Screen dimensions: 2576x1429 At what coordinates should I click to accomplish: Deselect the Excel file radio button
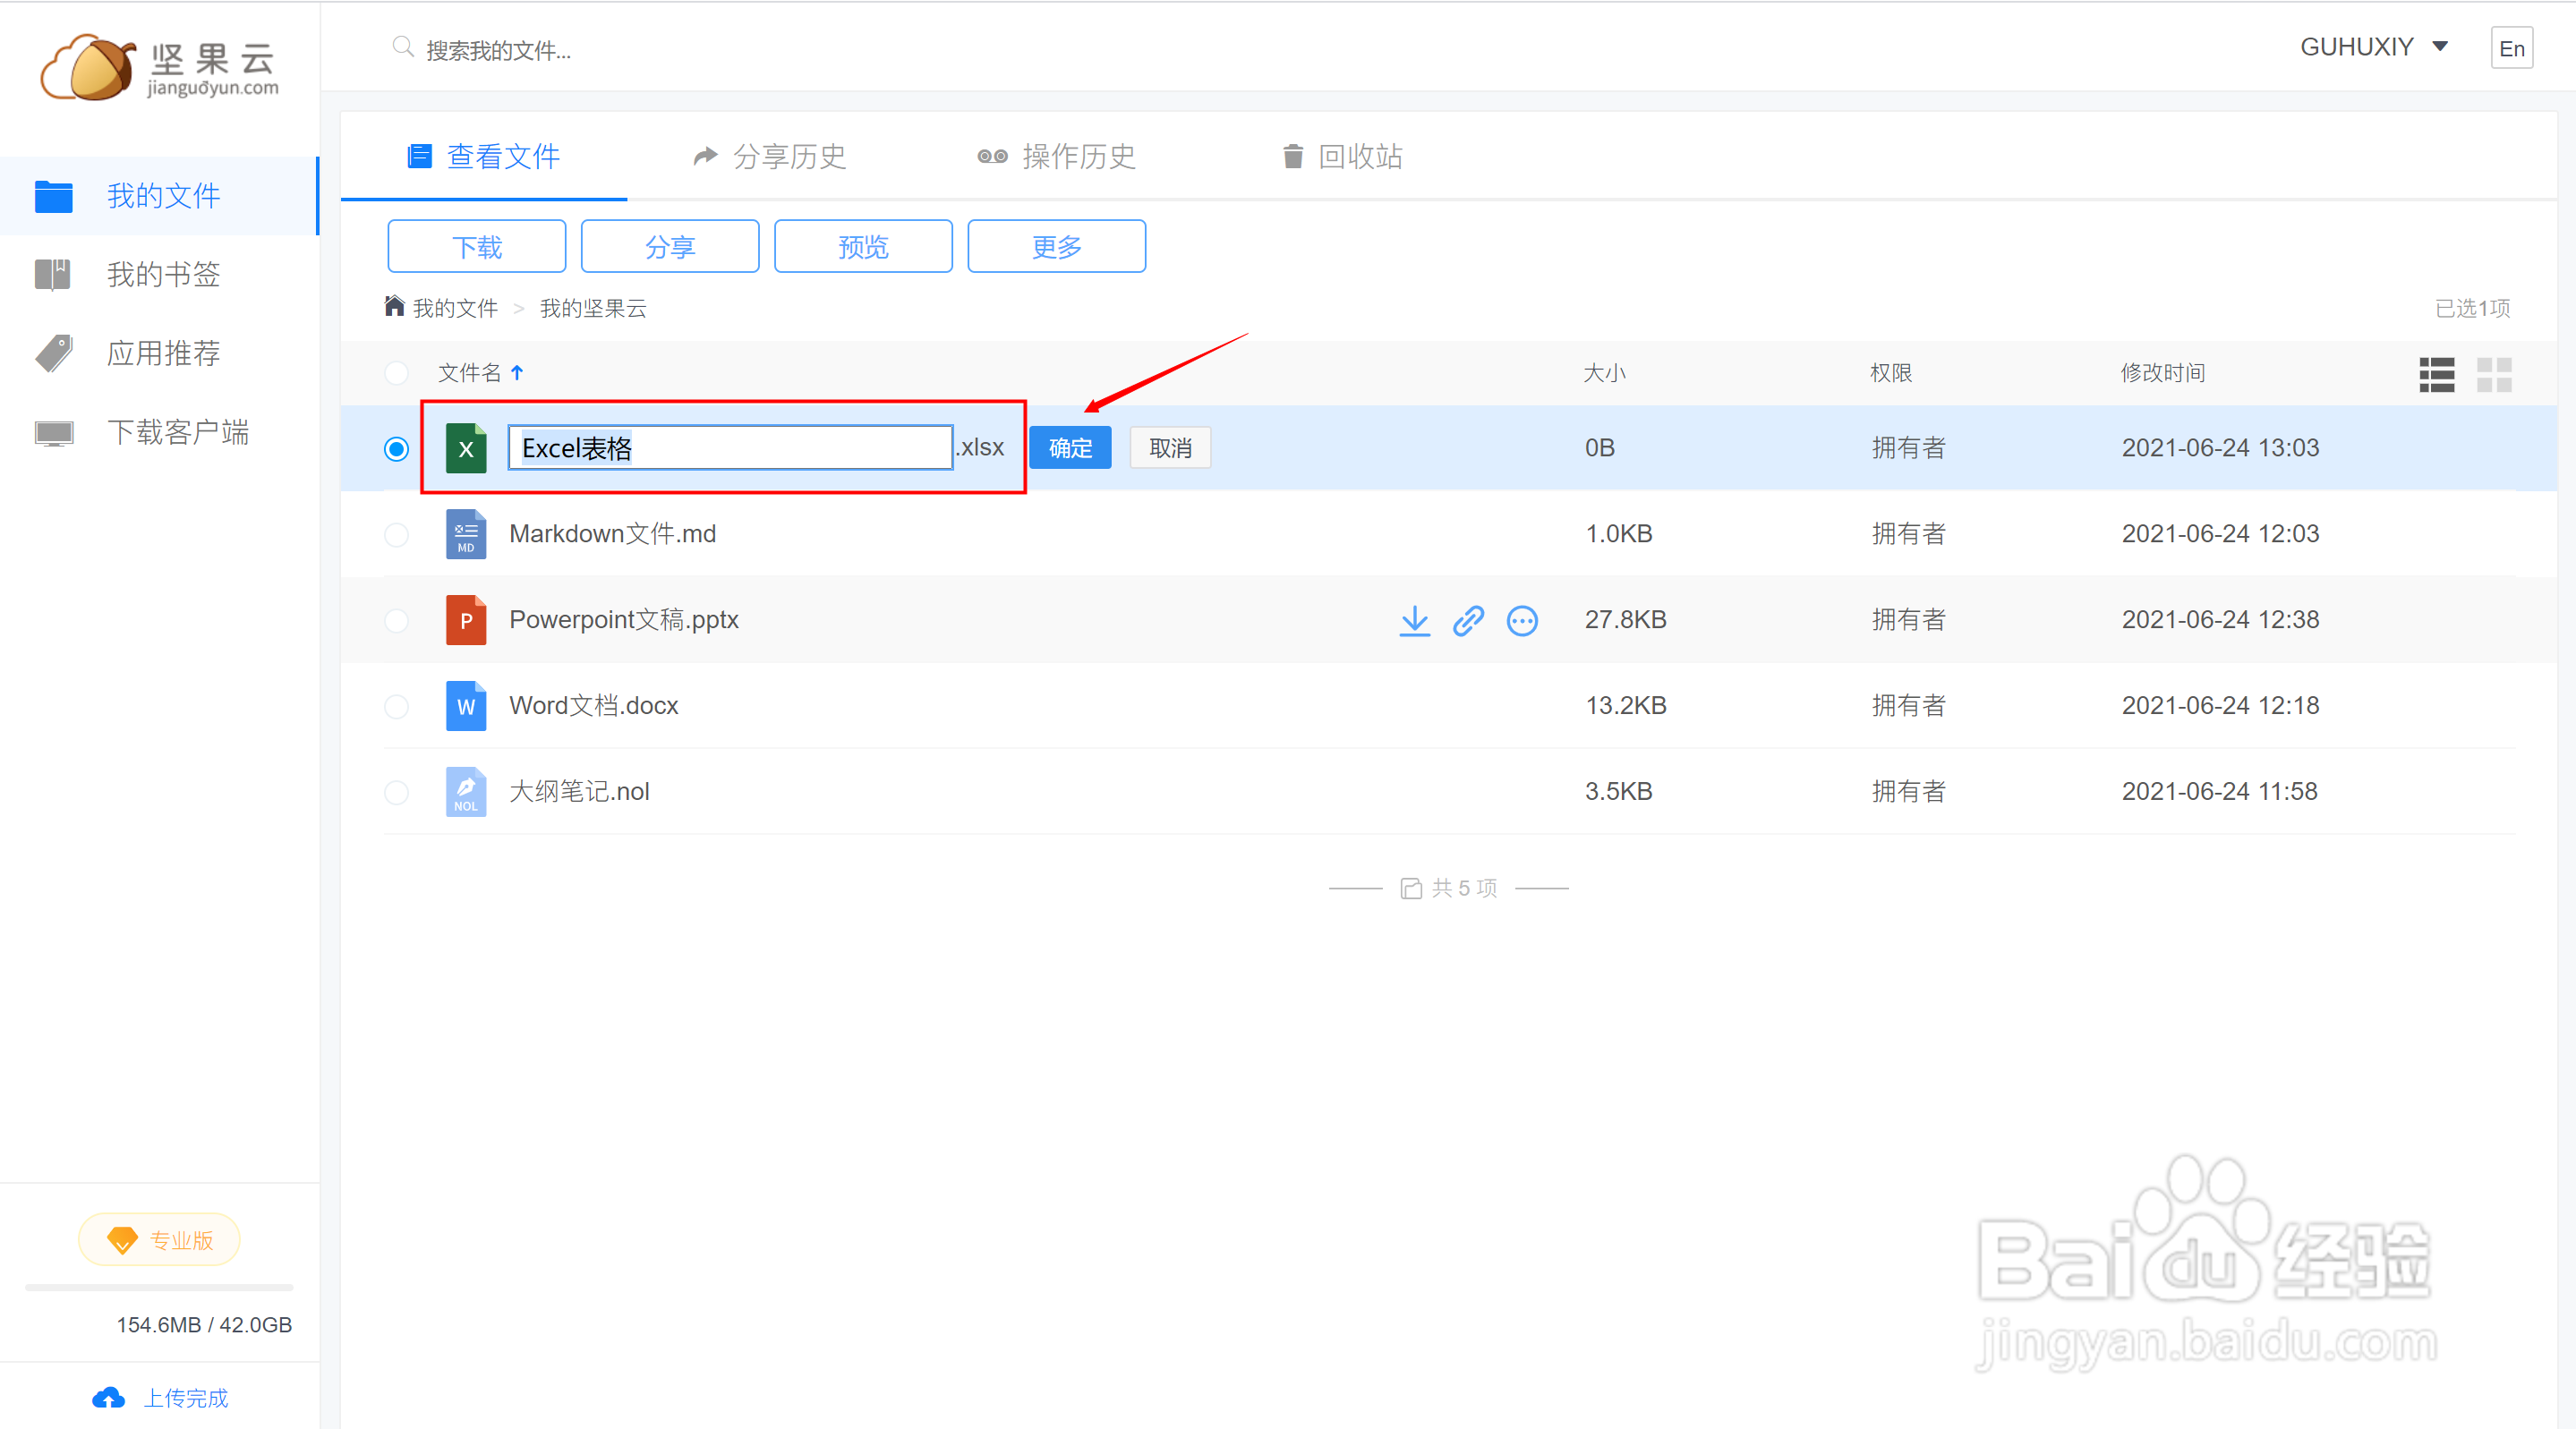coord(396,449)
